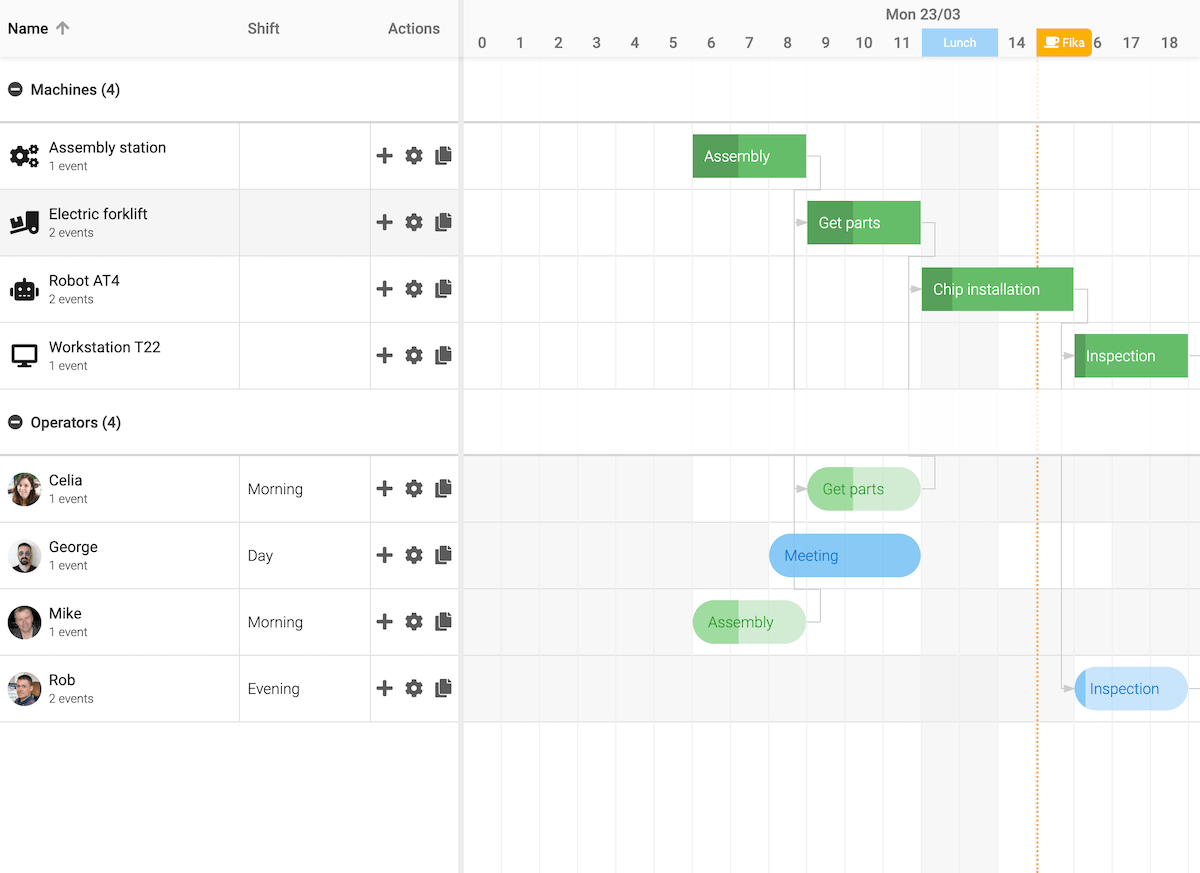This screenshot has height=873, width=1200.
Task: Toggle the Name column sort order
Action: (63, 28)
